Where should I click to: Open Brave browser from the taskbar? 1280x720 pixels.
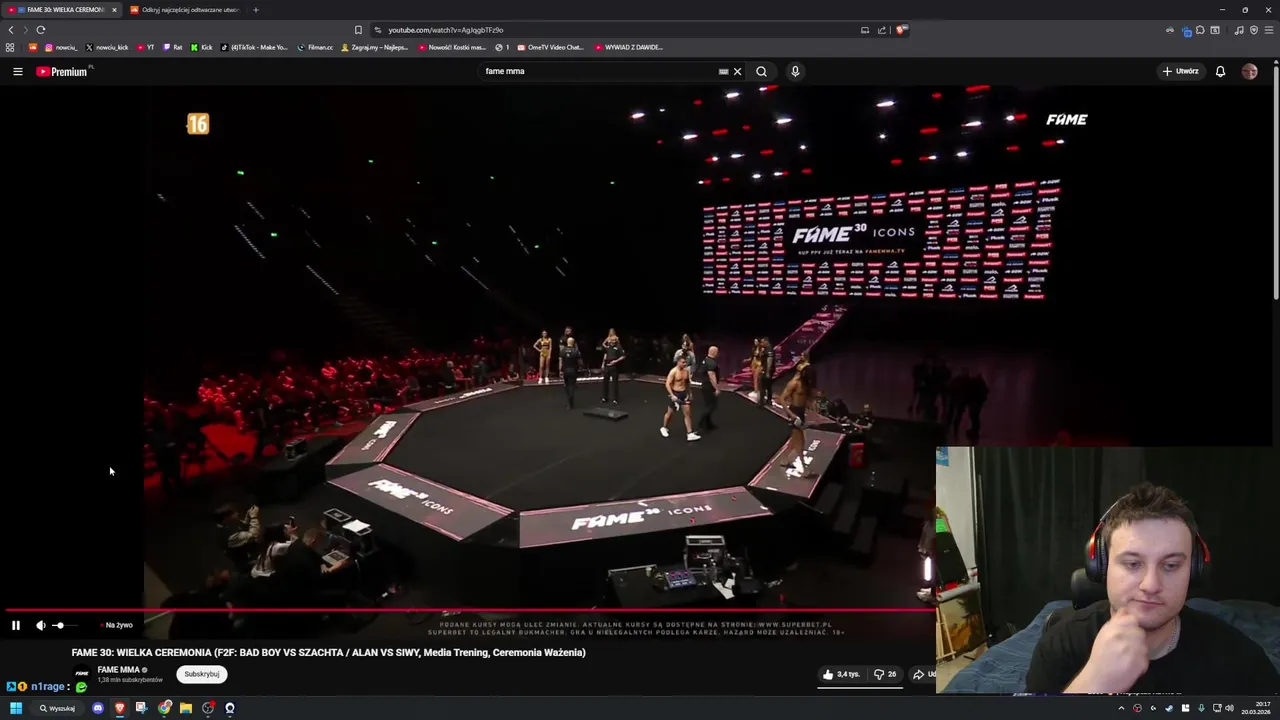point(119,708)
